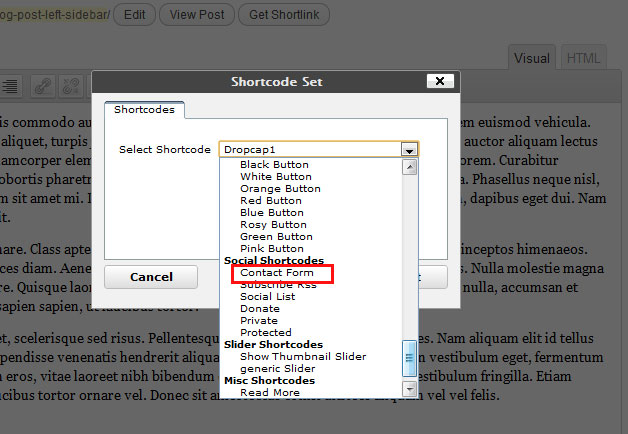Choose Blue Button shortcode

tap(272, 213)
